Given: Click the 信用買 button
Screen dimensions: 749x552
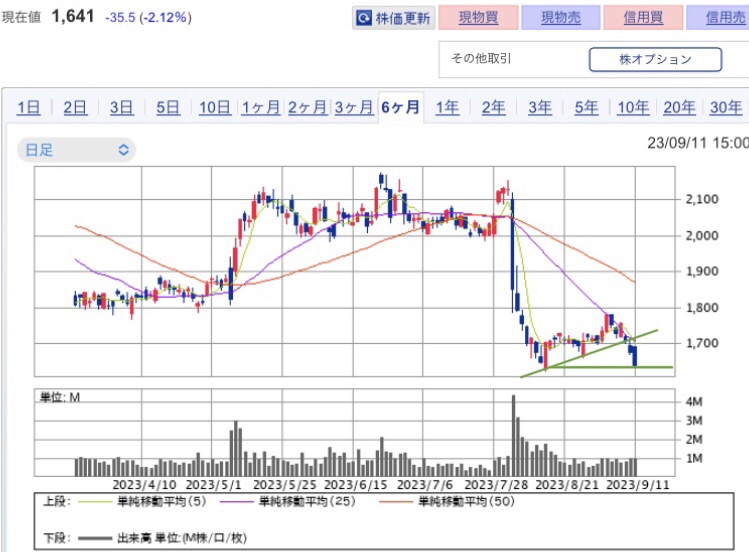Looking at the screenshot, I should coord(643,18).
